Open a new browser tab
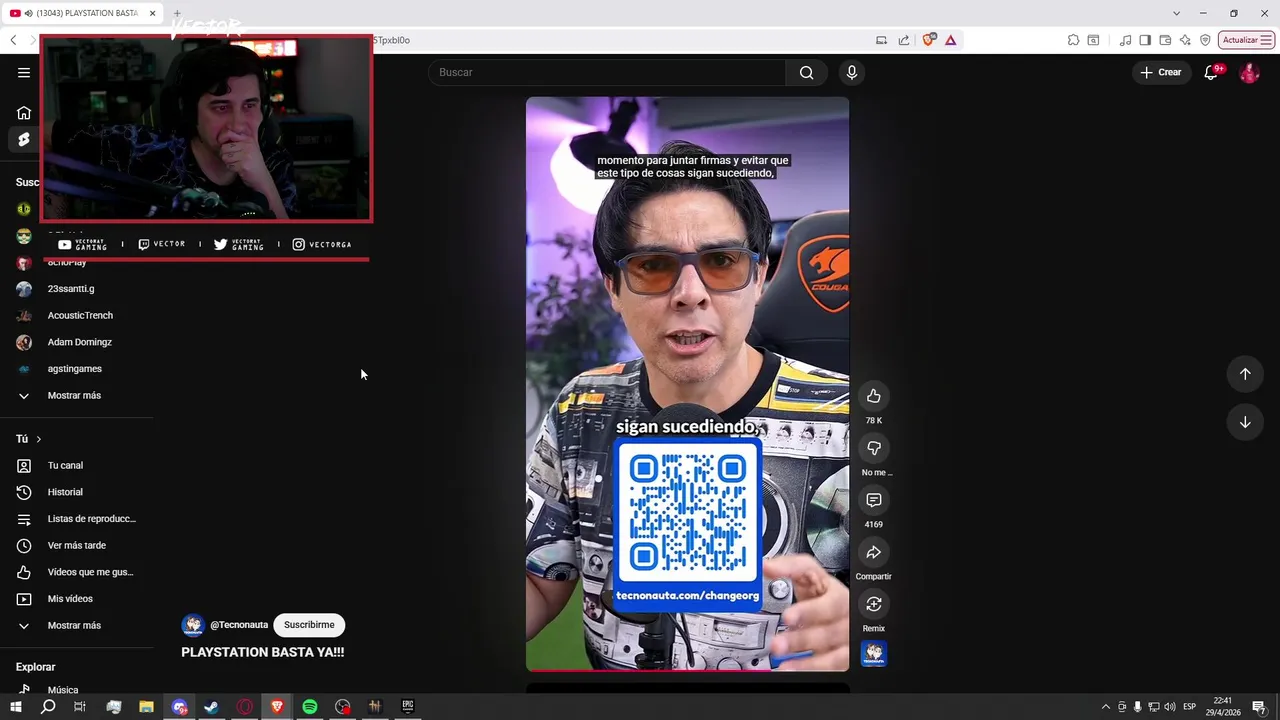The height and width of the screenshot is (720, 1280). pos(177,13)
